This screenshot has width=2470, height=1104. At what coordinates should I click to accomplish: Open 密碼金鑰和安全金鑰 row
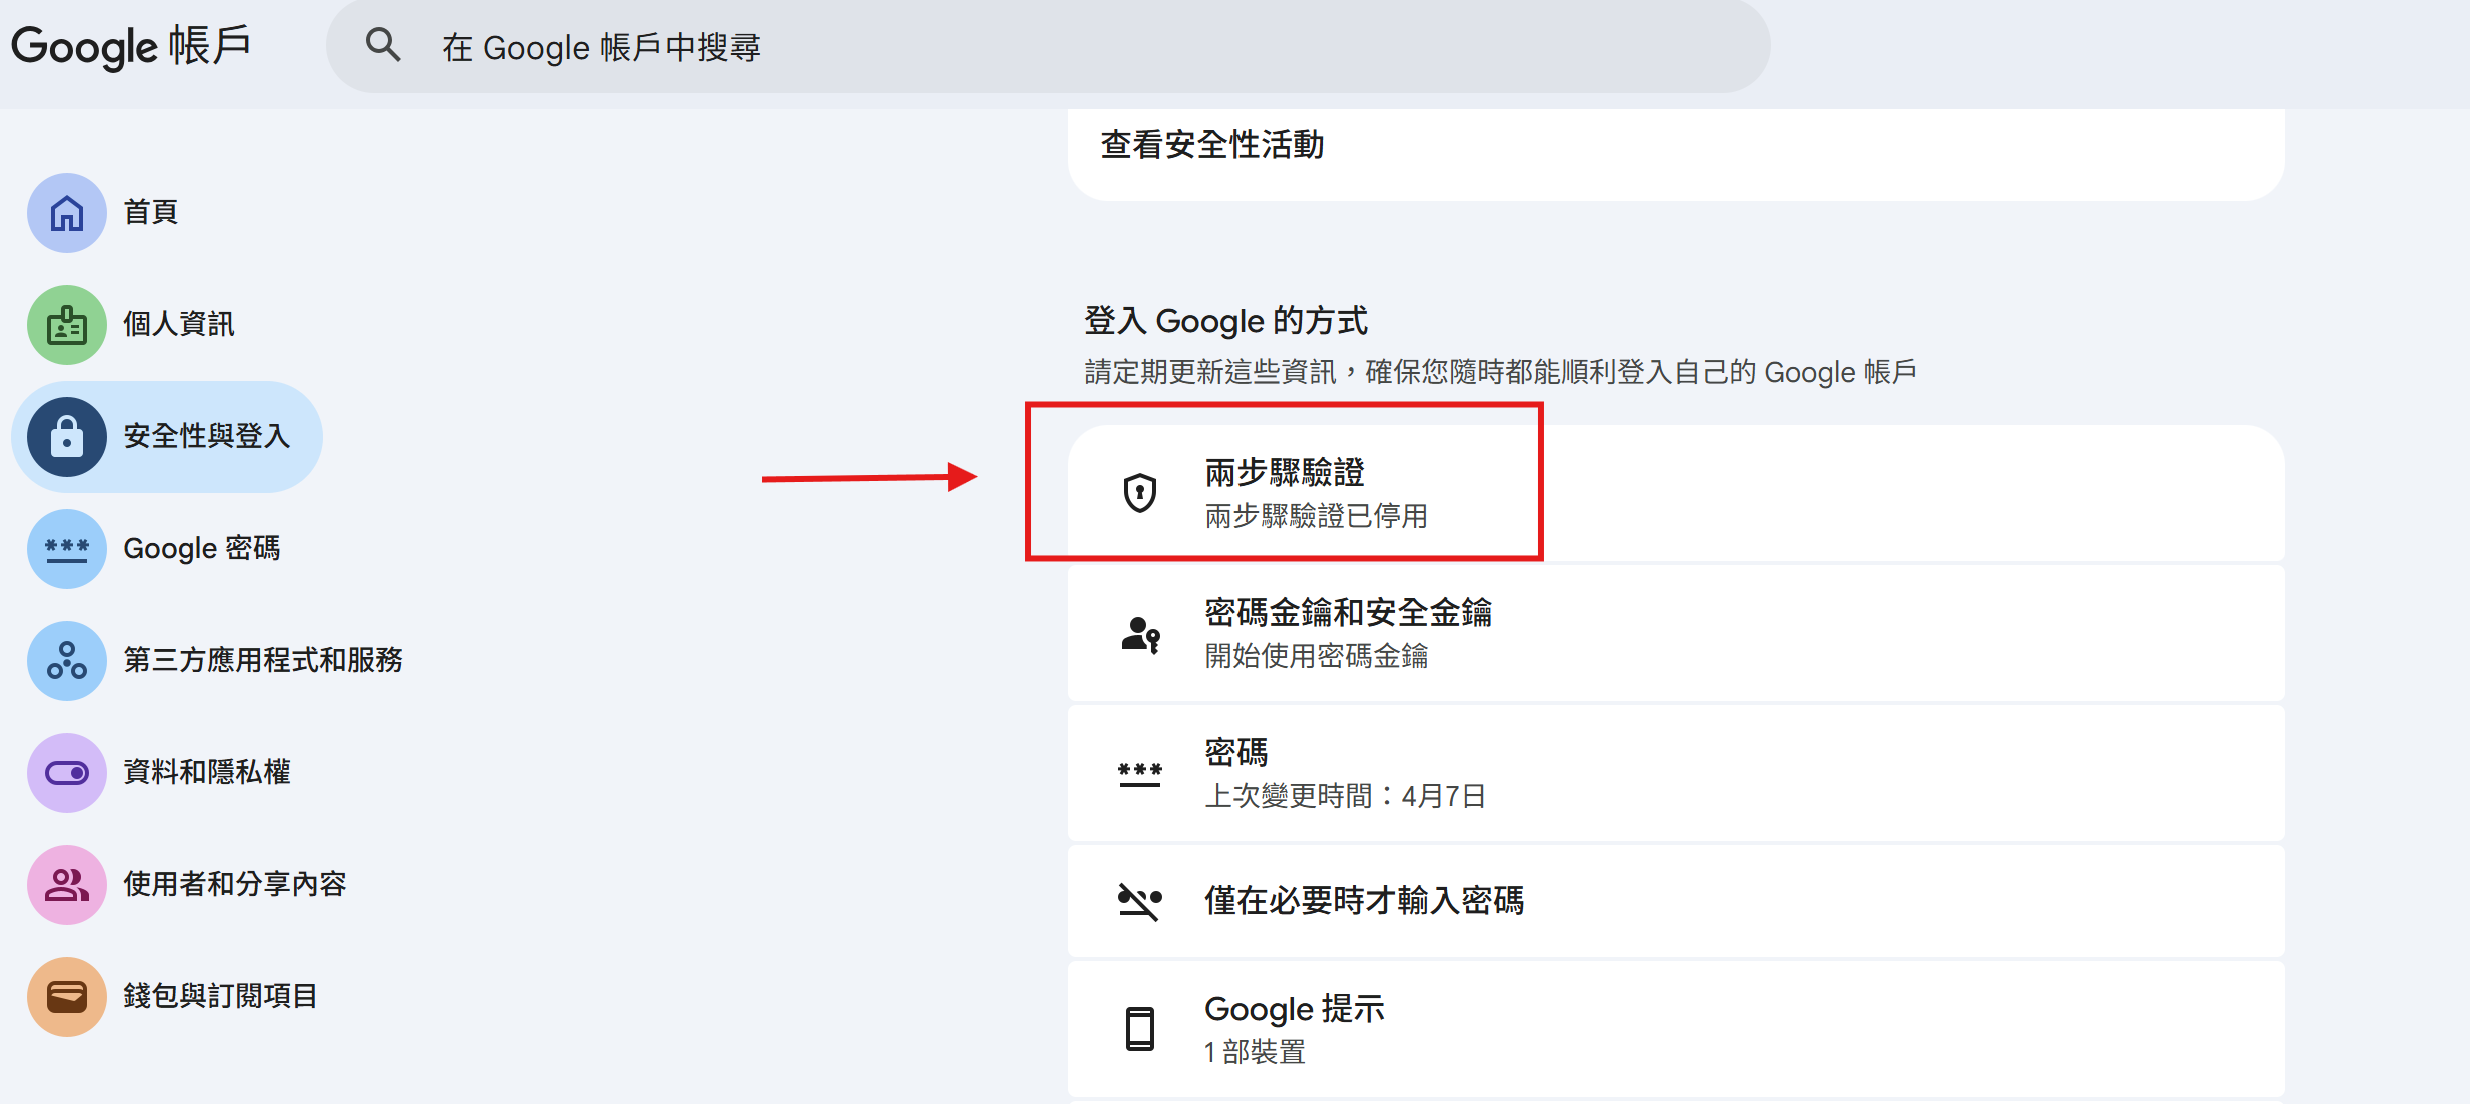pyautogui.click(x=1347, y=613)
